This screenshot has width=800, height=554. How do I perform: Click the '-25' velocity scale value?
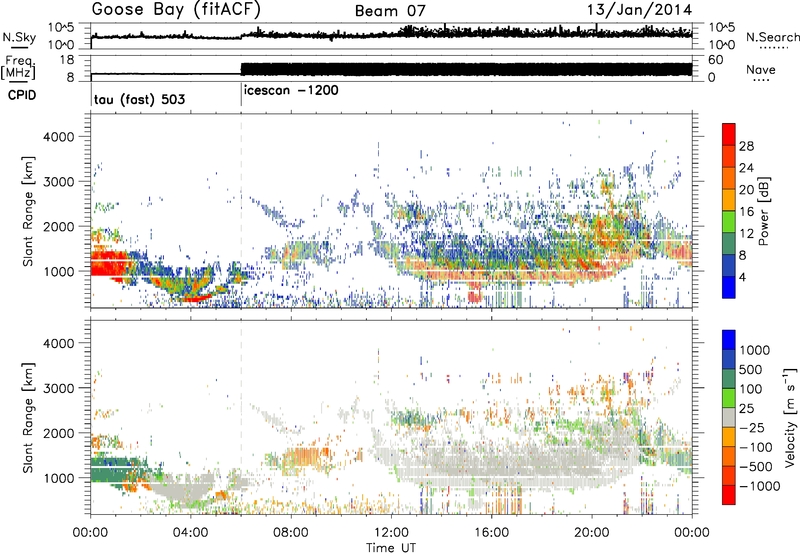(x=752, y=428)
